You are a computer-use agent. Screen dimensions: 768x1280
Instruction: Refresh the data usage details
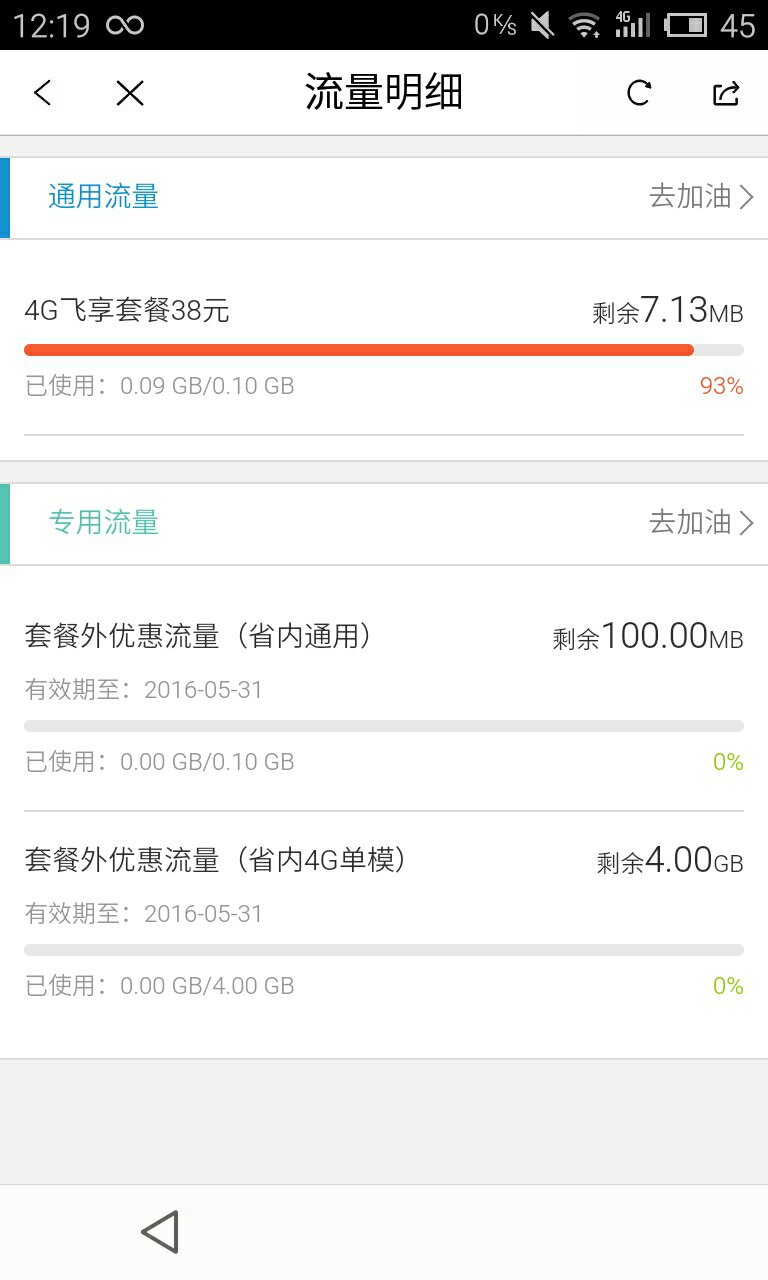coord(639,93)
